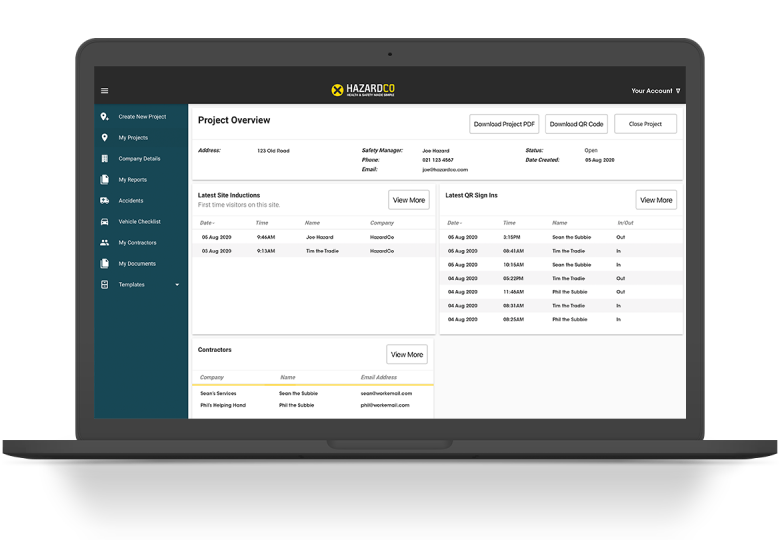The height and width of the screenshot is (540, 780).
Task: Open Vehicle Checklist from sidebar menu
Action: point(139,222)
